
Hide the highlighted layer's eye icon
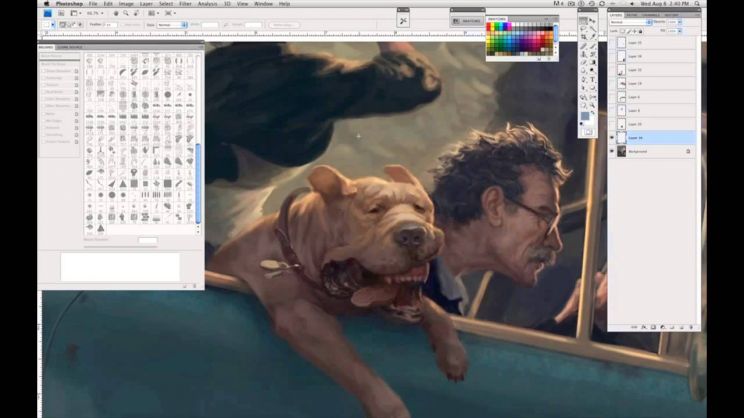[612, 138]
